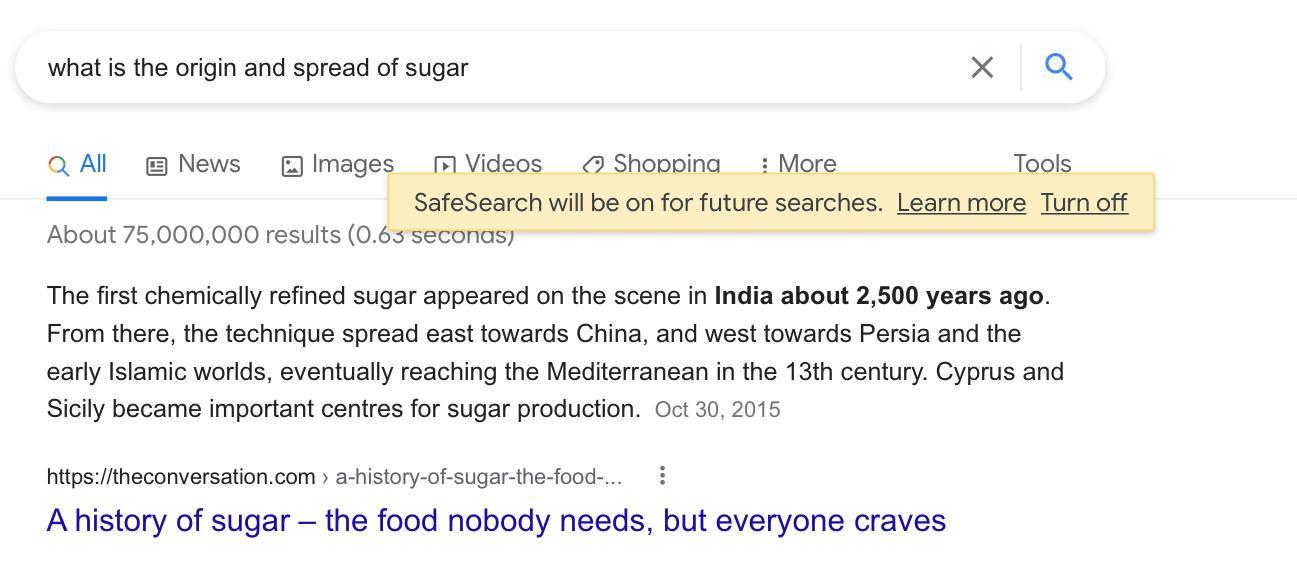Expand the More search categories menu
The height and width of the screenshot is (566, 1297).
tap(799, 164)
